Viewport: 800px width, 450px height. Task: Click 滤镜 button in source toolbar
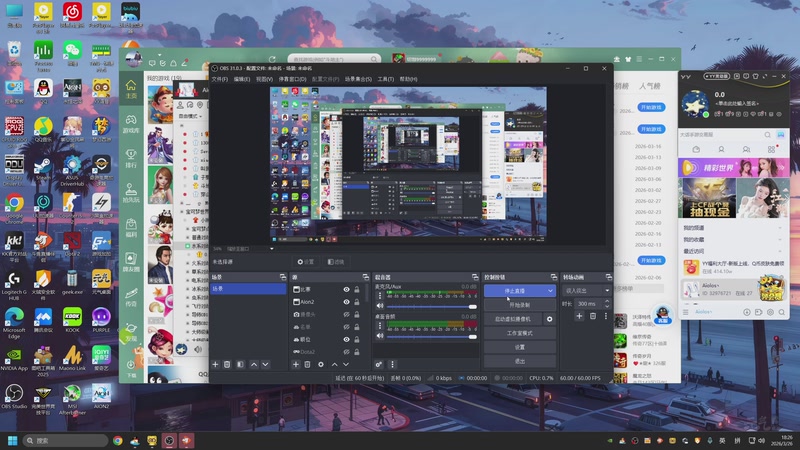336,262
